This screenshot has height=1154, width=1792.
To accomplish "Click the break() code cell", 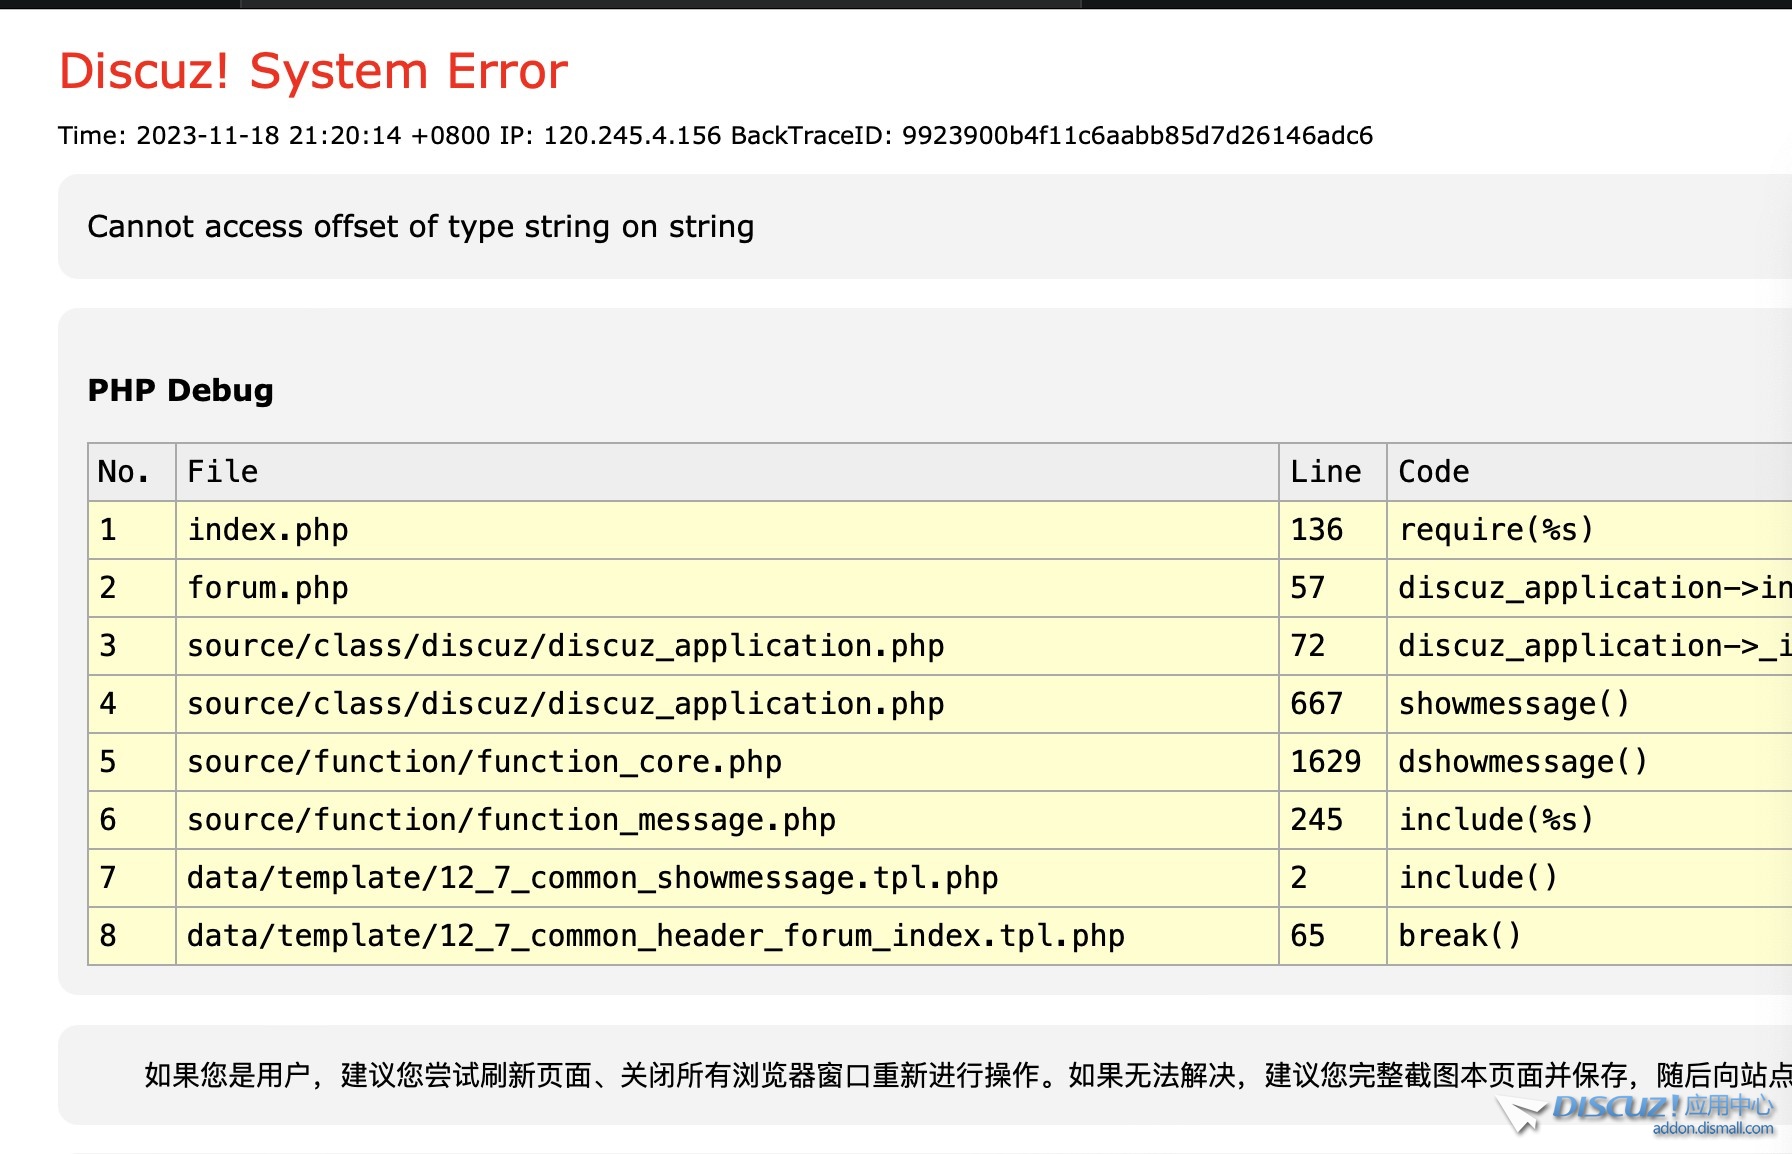I will coord(1590,936).
